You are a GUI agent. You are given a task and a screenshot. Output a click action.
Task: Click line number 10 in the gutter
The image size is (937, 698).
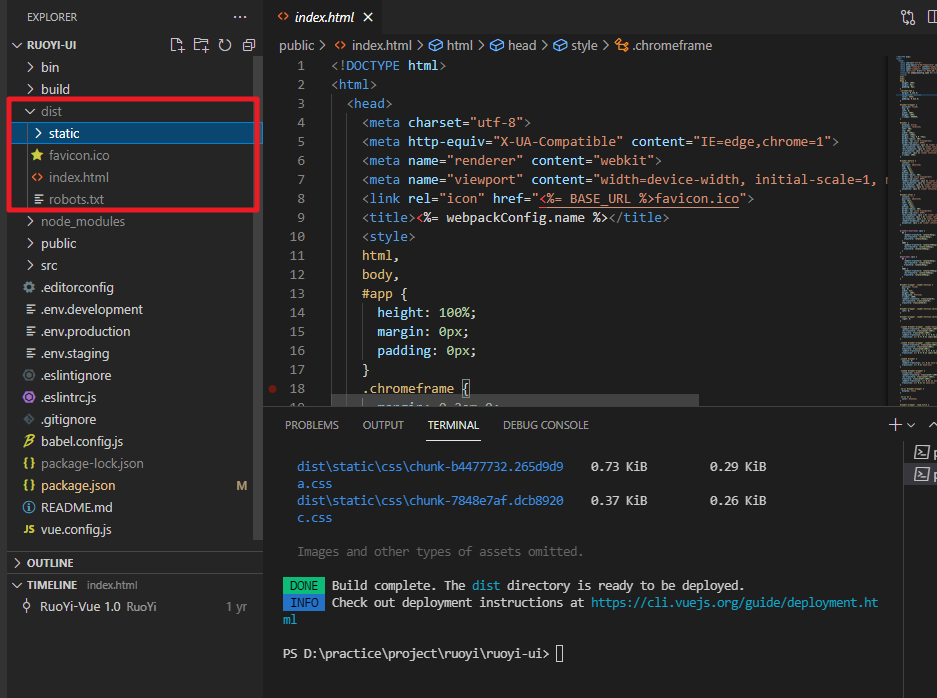pyautogui.click(x=297, y=237)
